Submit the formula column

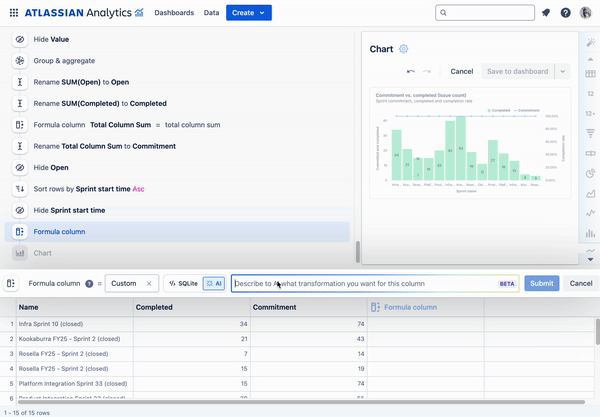541,283
